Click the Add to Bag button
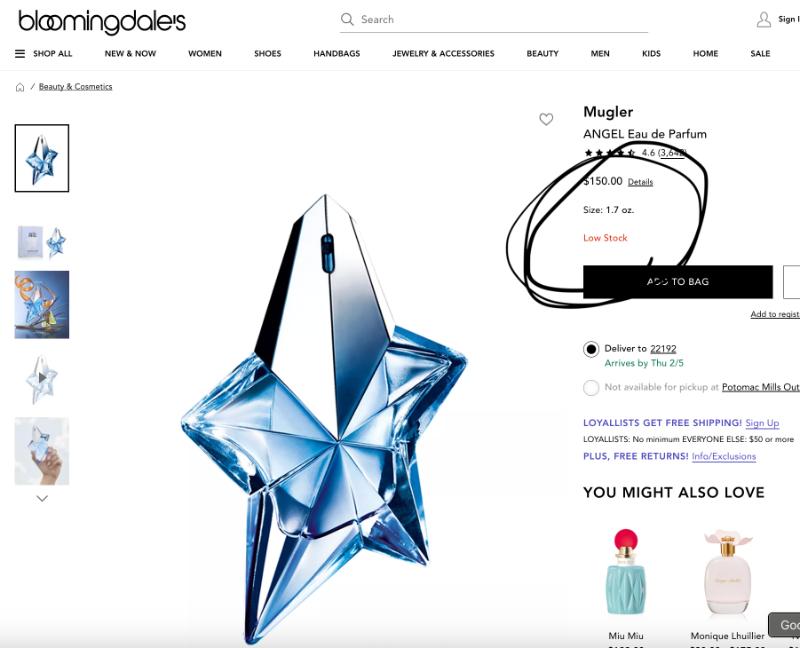The image size is (800, 648). click(678, 282)
